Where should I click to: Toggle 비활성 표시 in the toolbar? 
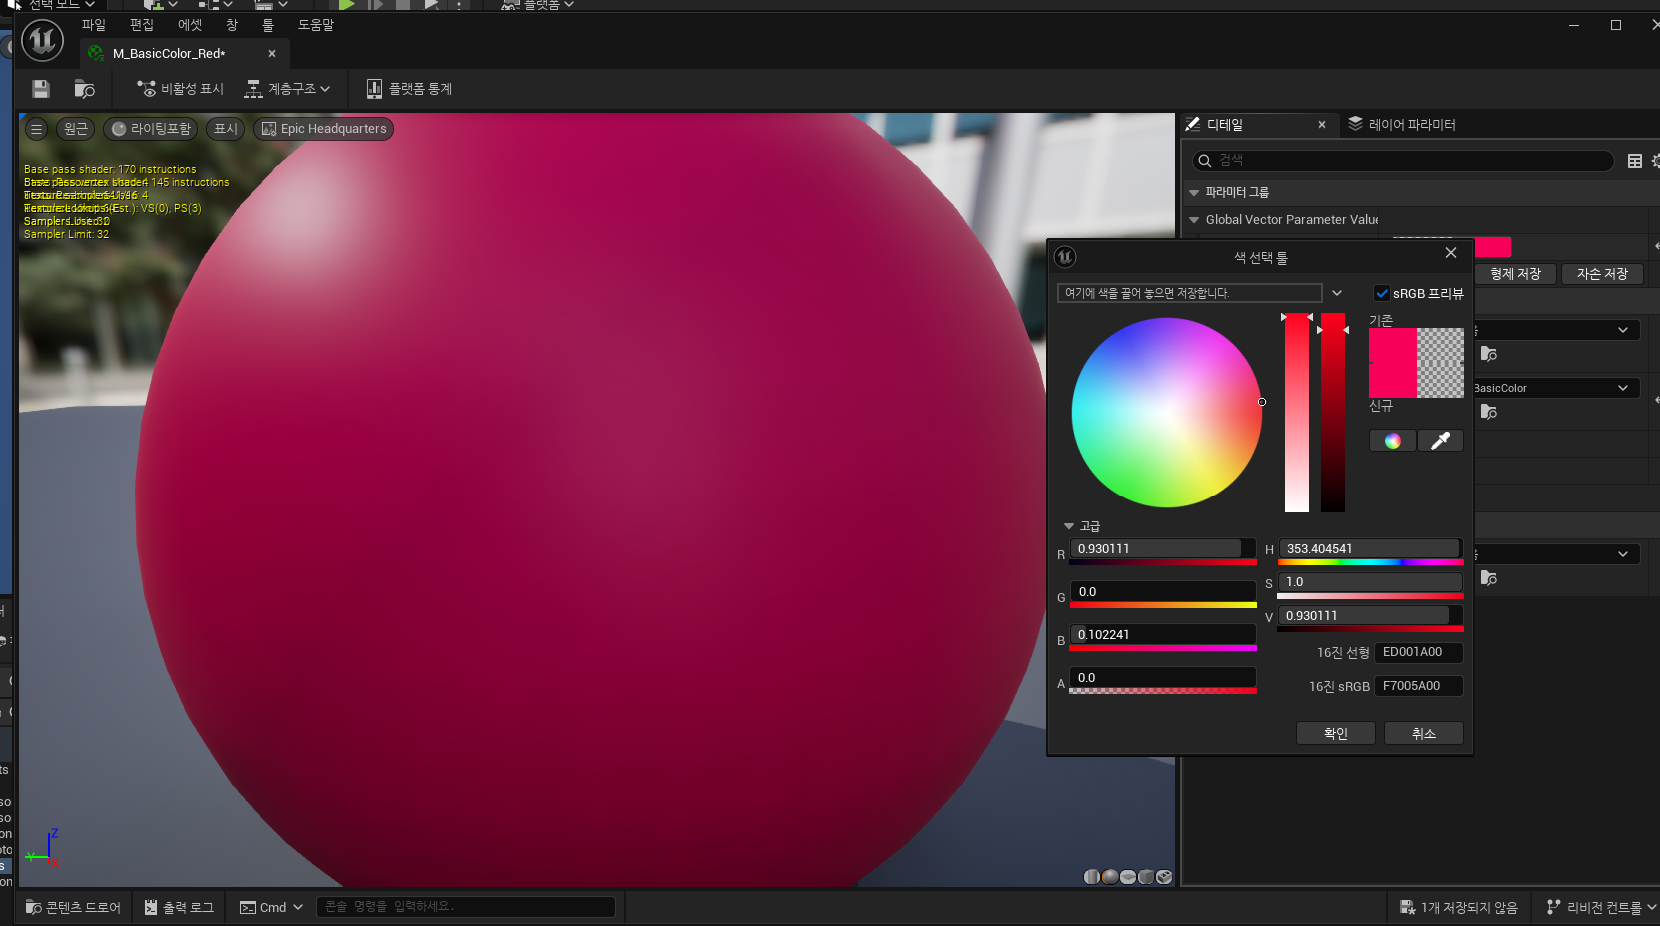click(181, 89)
